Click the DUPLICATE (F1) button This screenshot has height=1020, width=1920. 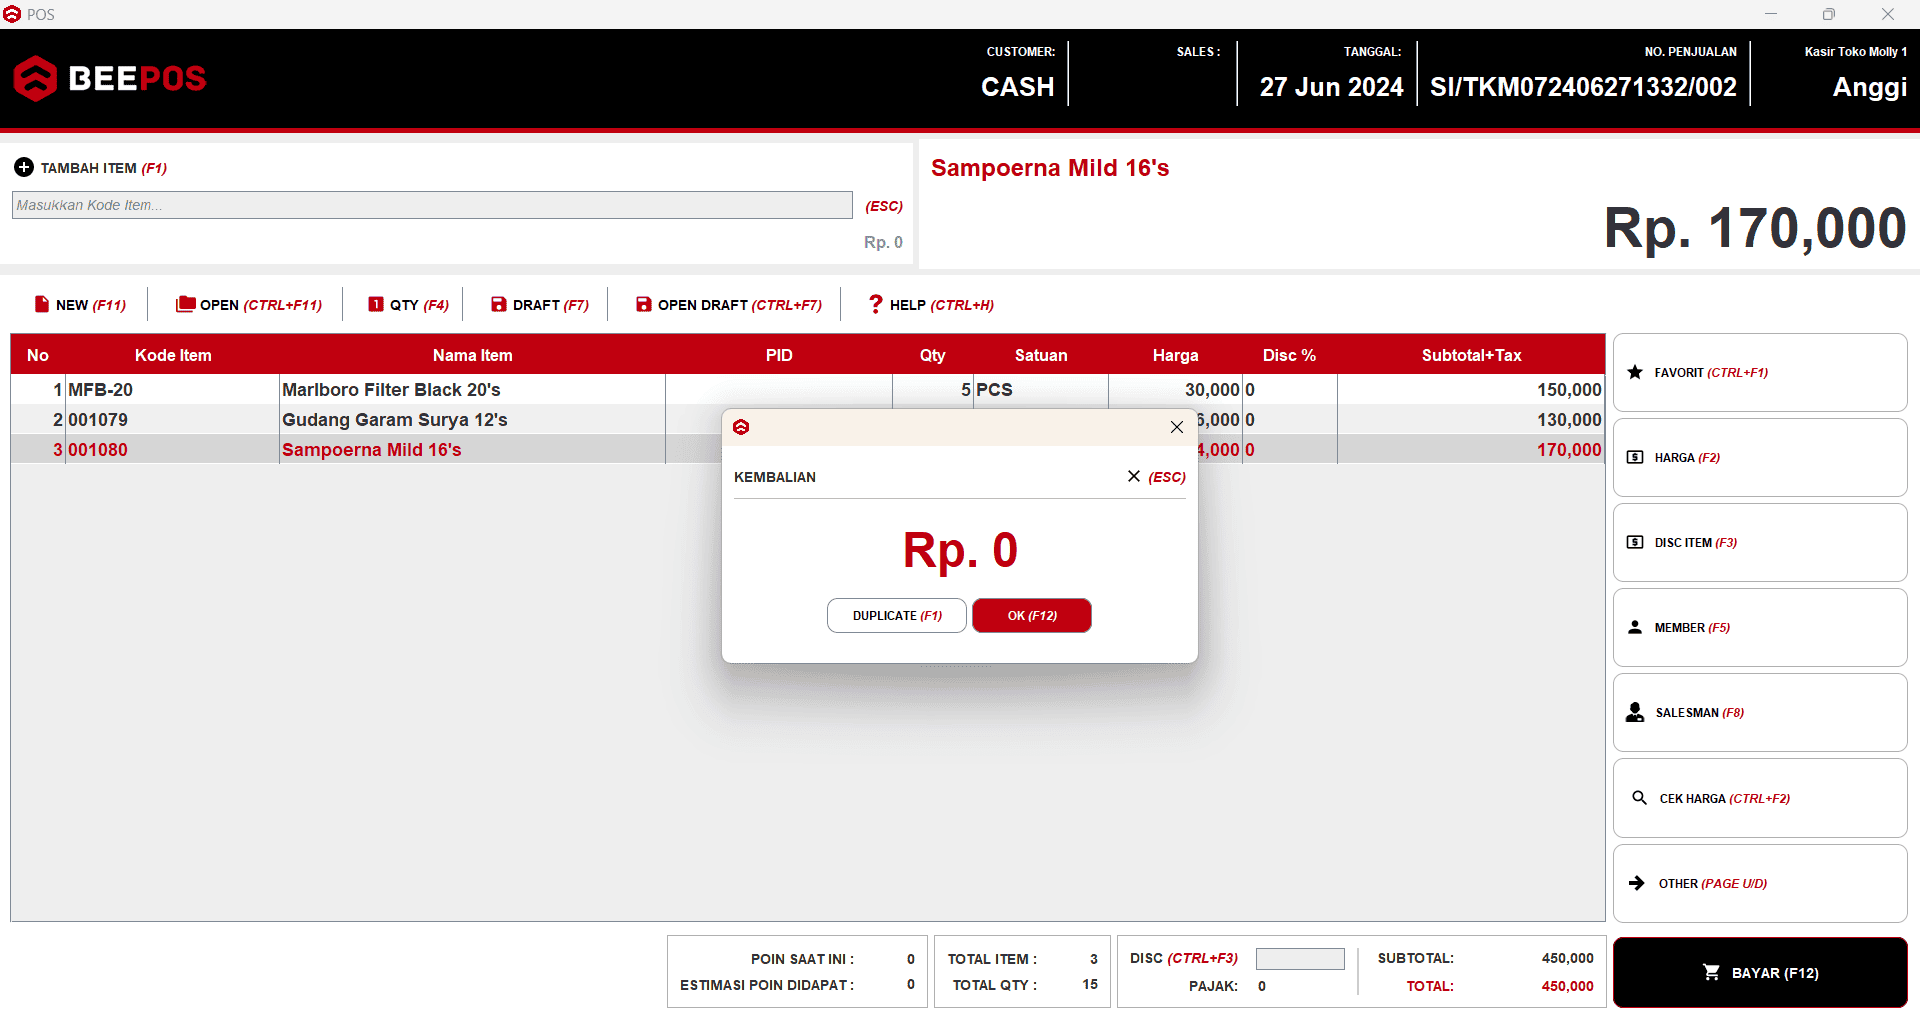coord(897,615)
